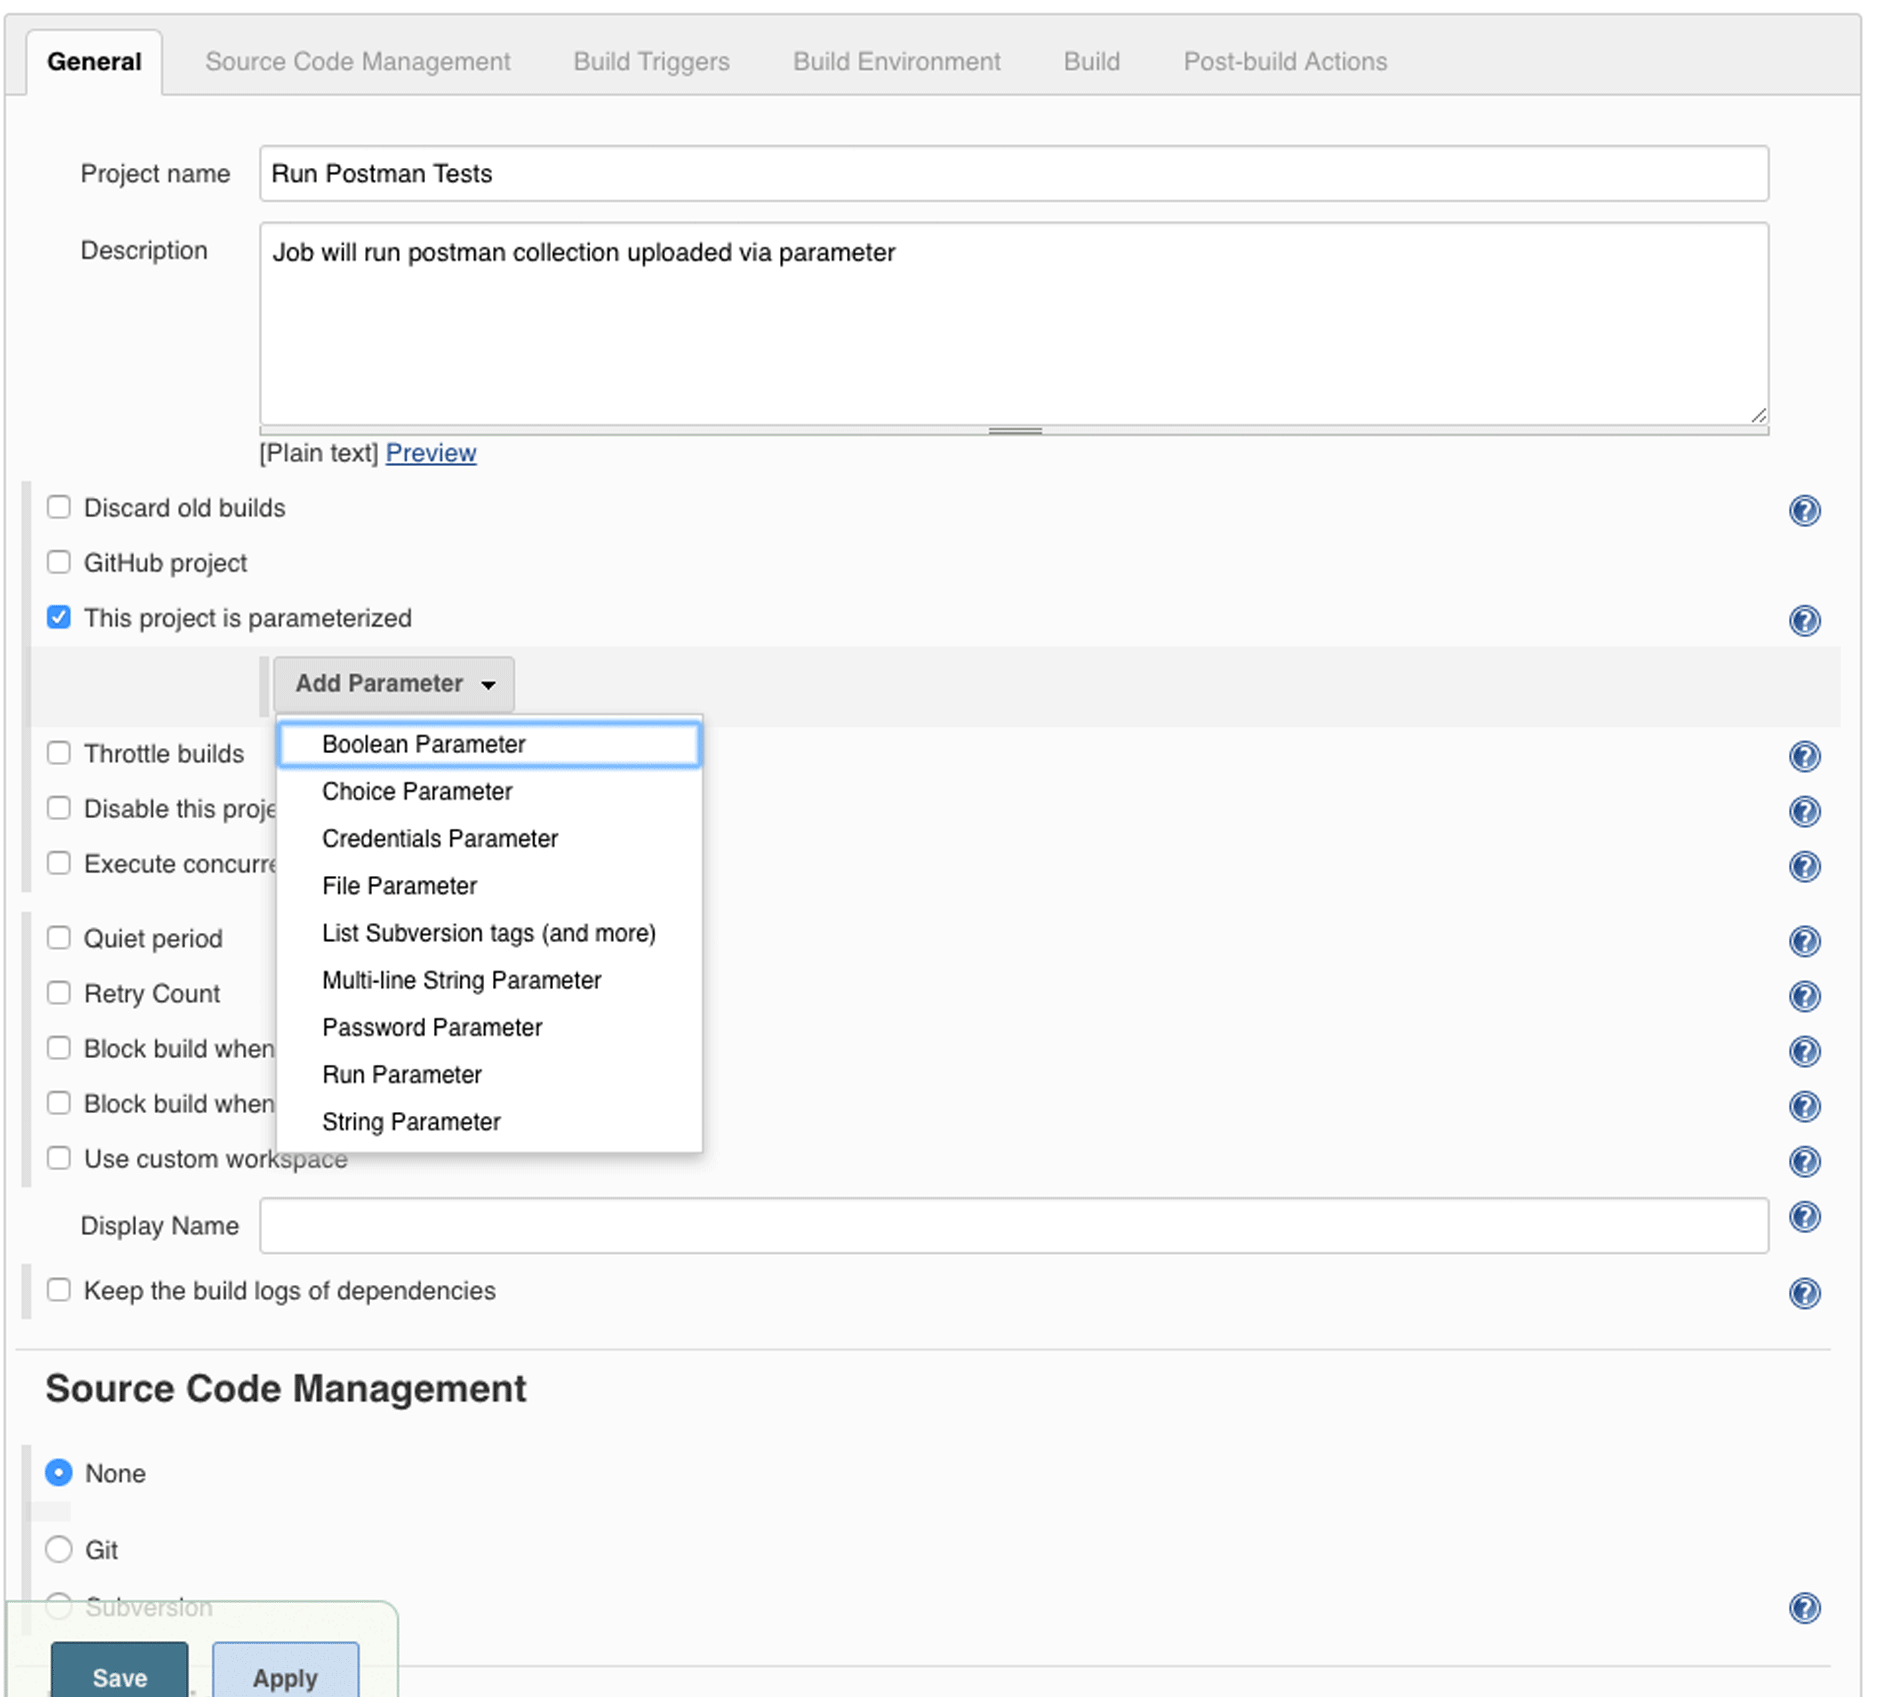This screenshot has height=1697, width=1887.
Task: Open help for Discard old builds
Action: [1804, 511]
